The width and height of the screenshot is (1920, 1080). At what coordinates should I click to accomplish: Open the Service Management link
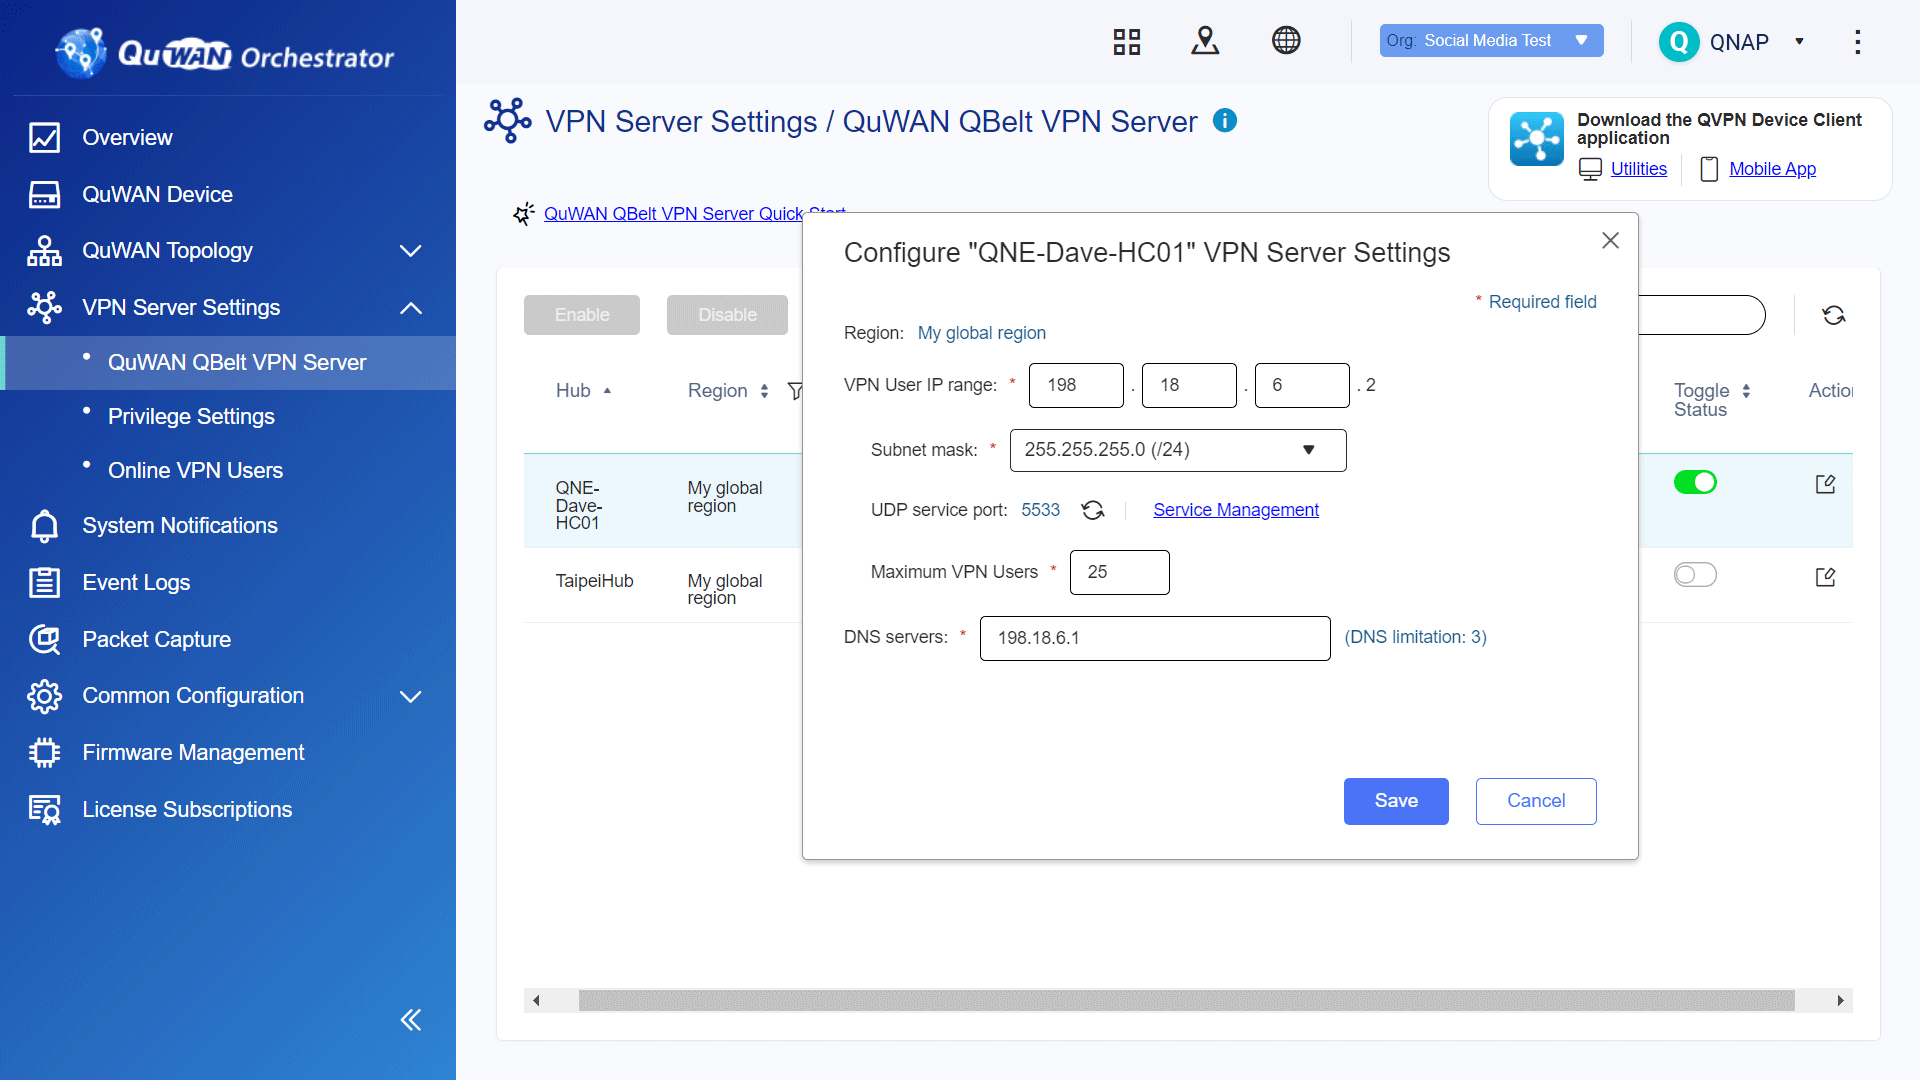pyautogui.click(x=1236, y=510)
